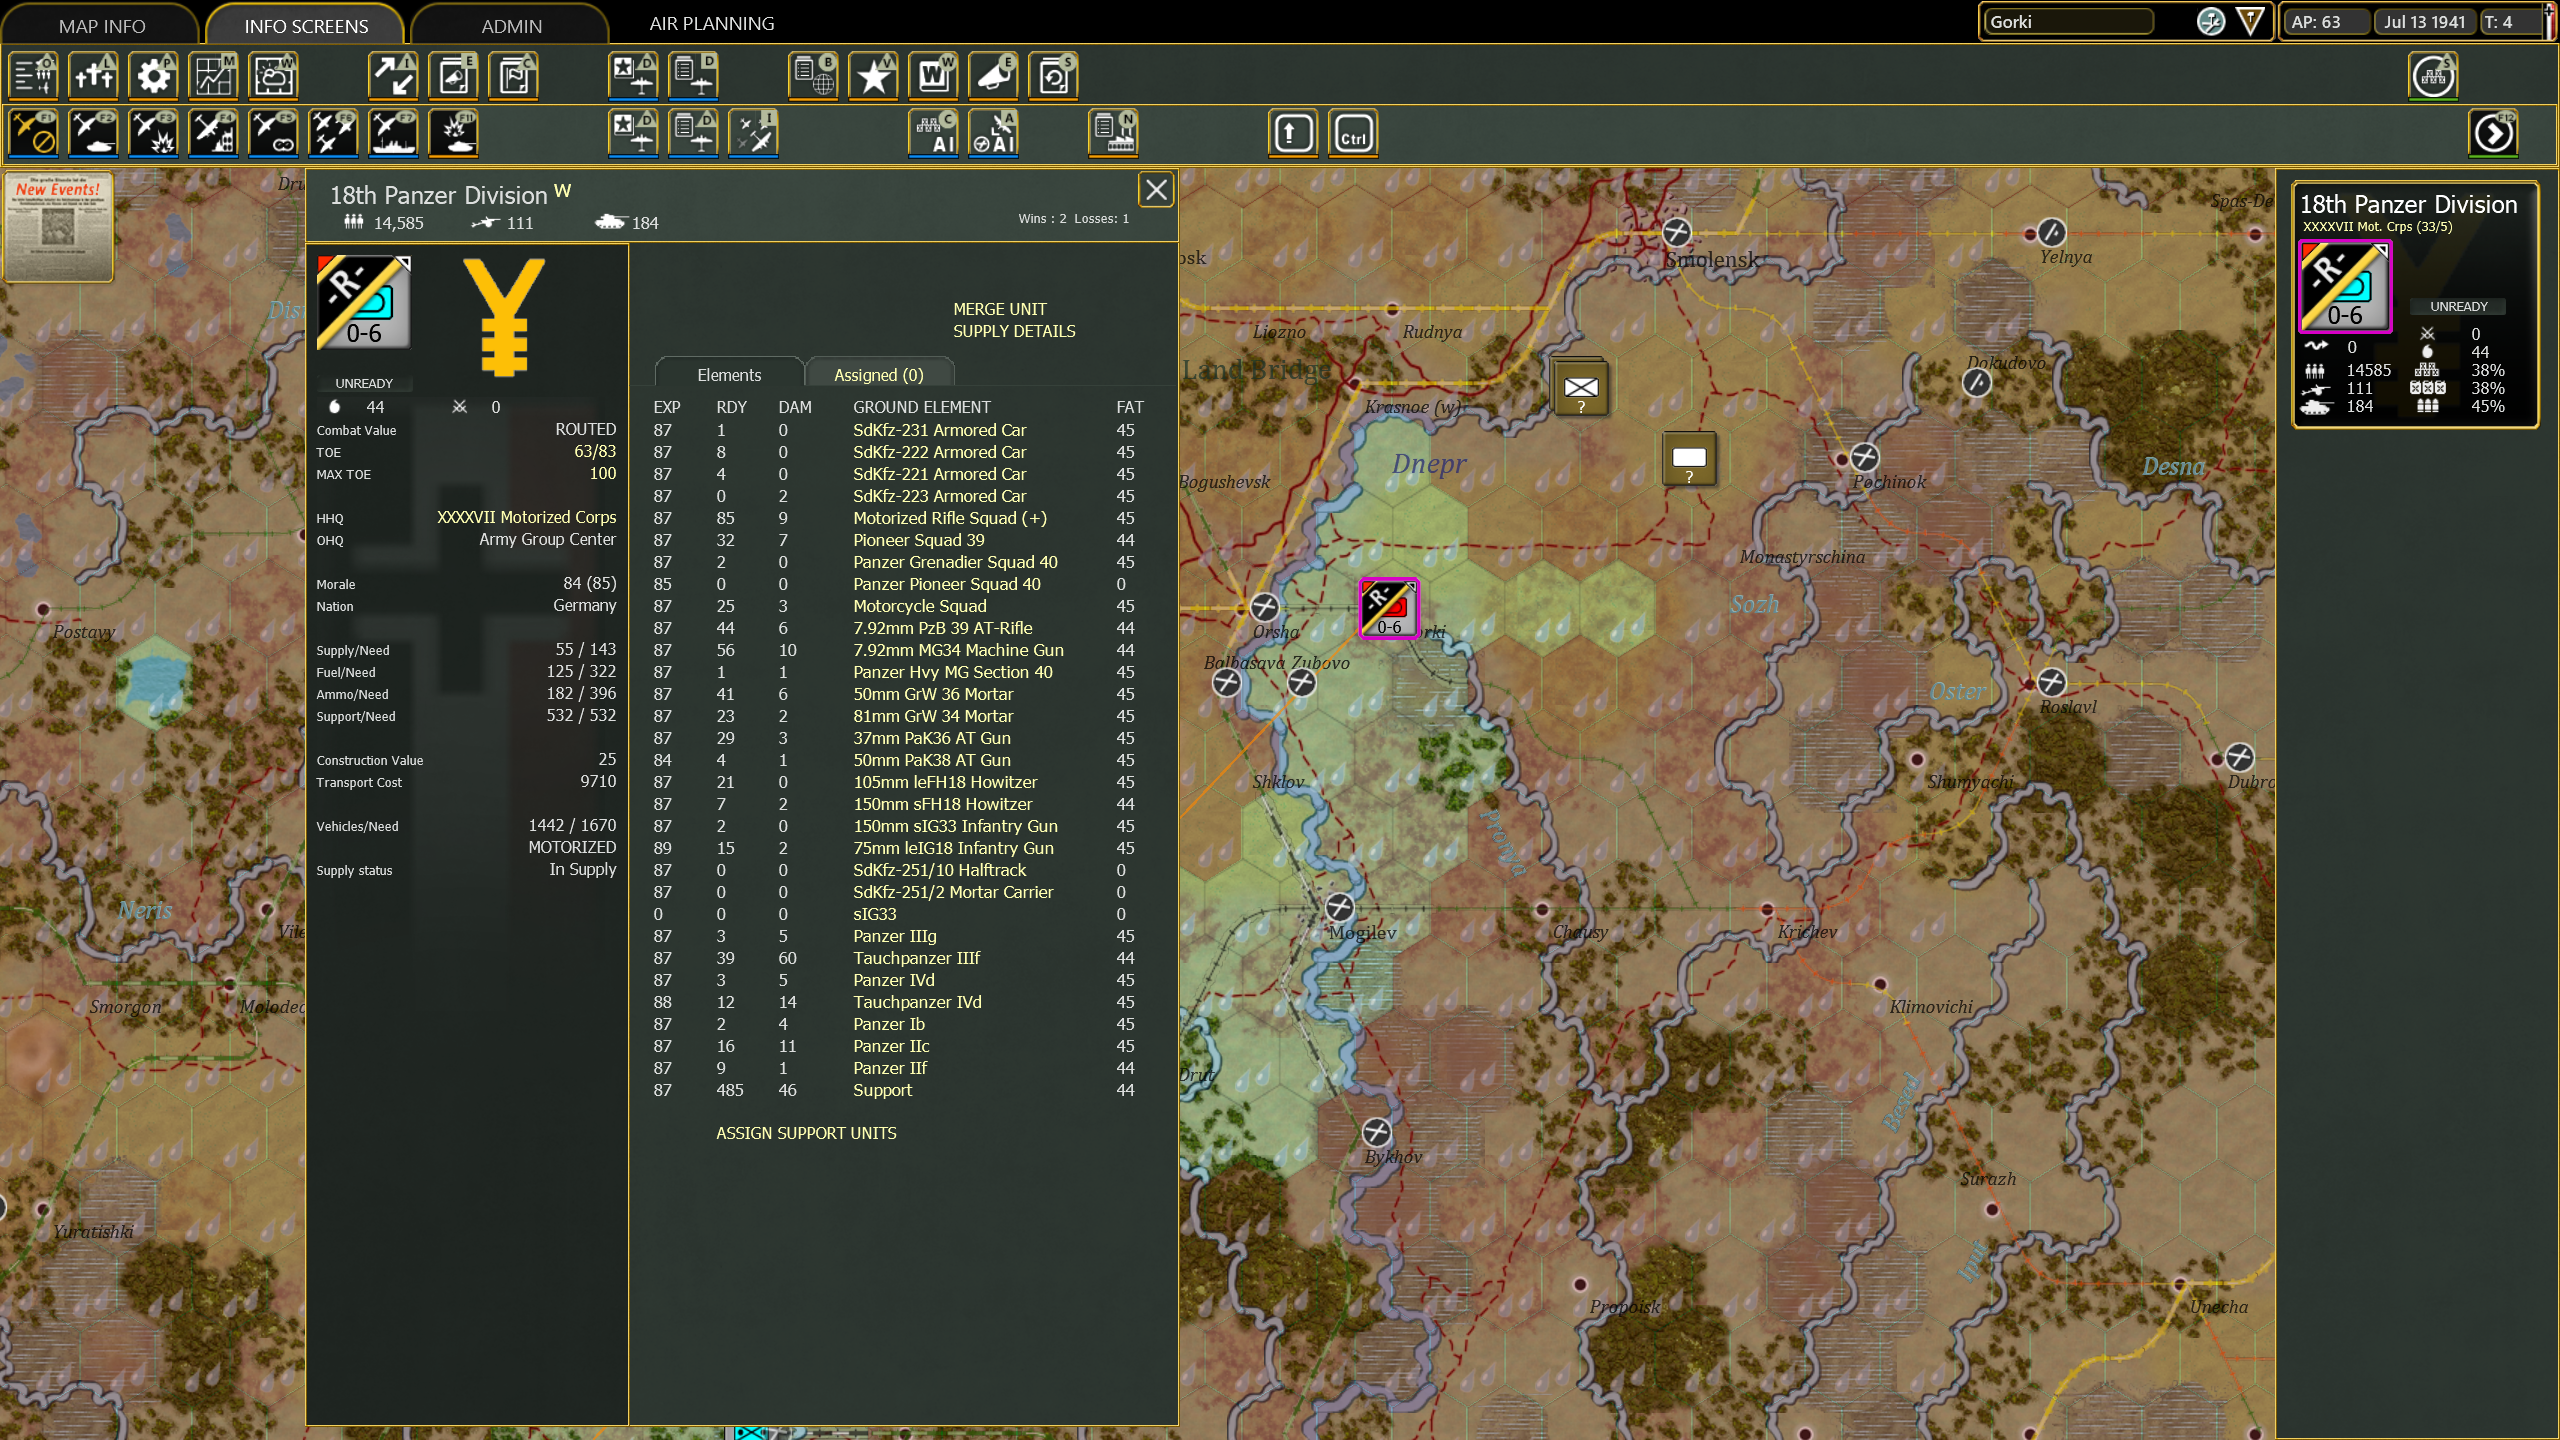Click the 18th Panzer counter in detail window
This screenshot has width=2560, height=1440.
364,303
